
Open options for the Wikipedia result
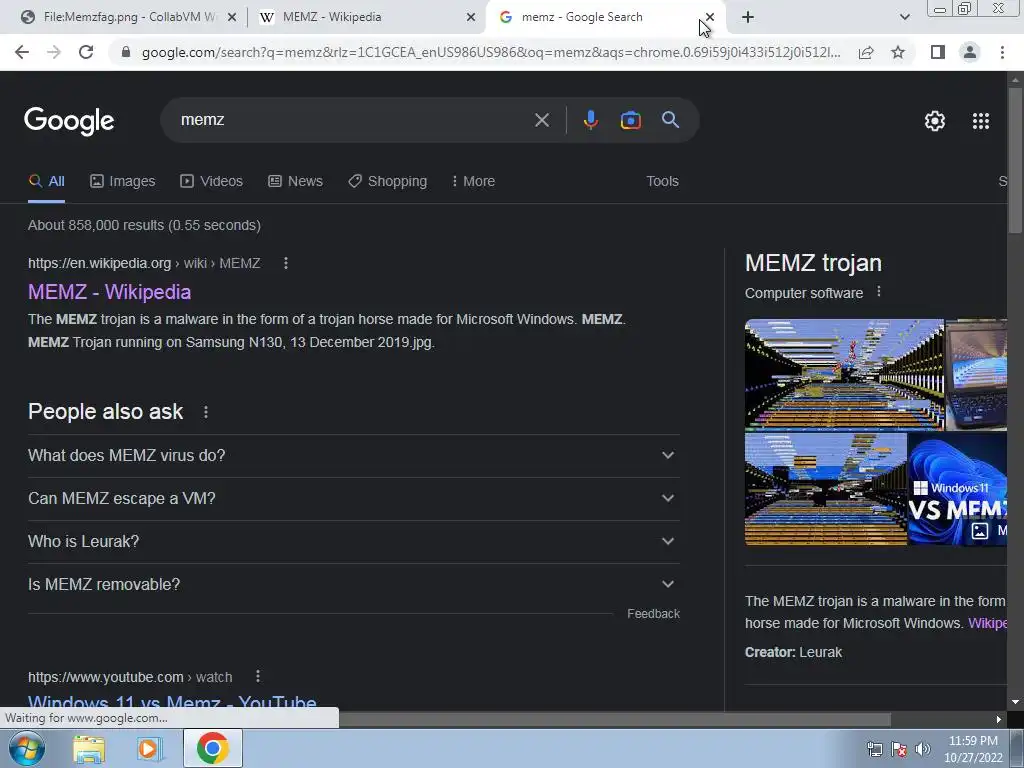click(285, 263)
